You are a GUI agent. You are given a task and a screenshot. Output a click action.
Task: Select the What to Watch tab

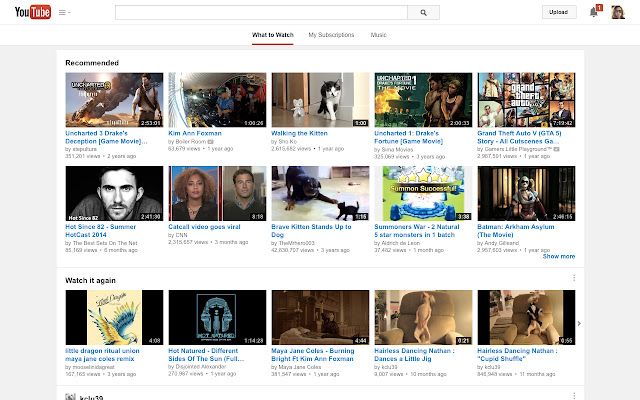pyautogui.click(x=273, y=35)
